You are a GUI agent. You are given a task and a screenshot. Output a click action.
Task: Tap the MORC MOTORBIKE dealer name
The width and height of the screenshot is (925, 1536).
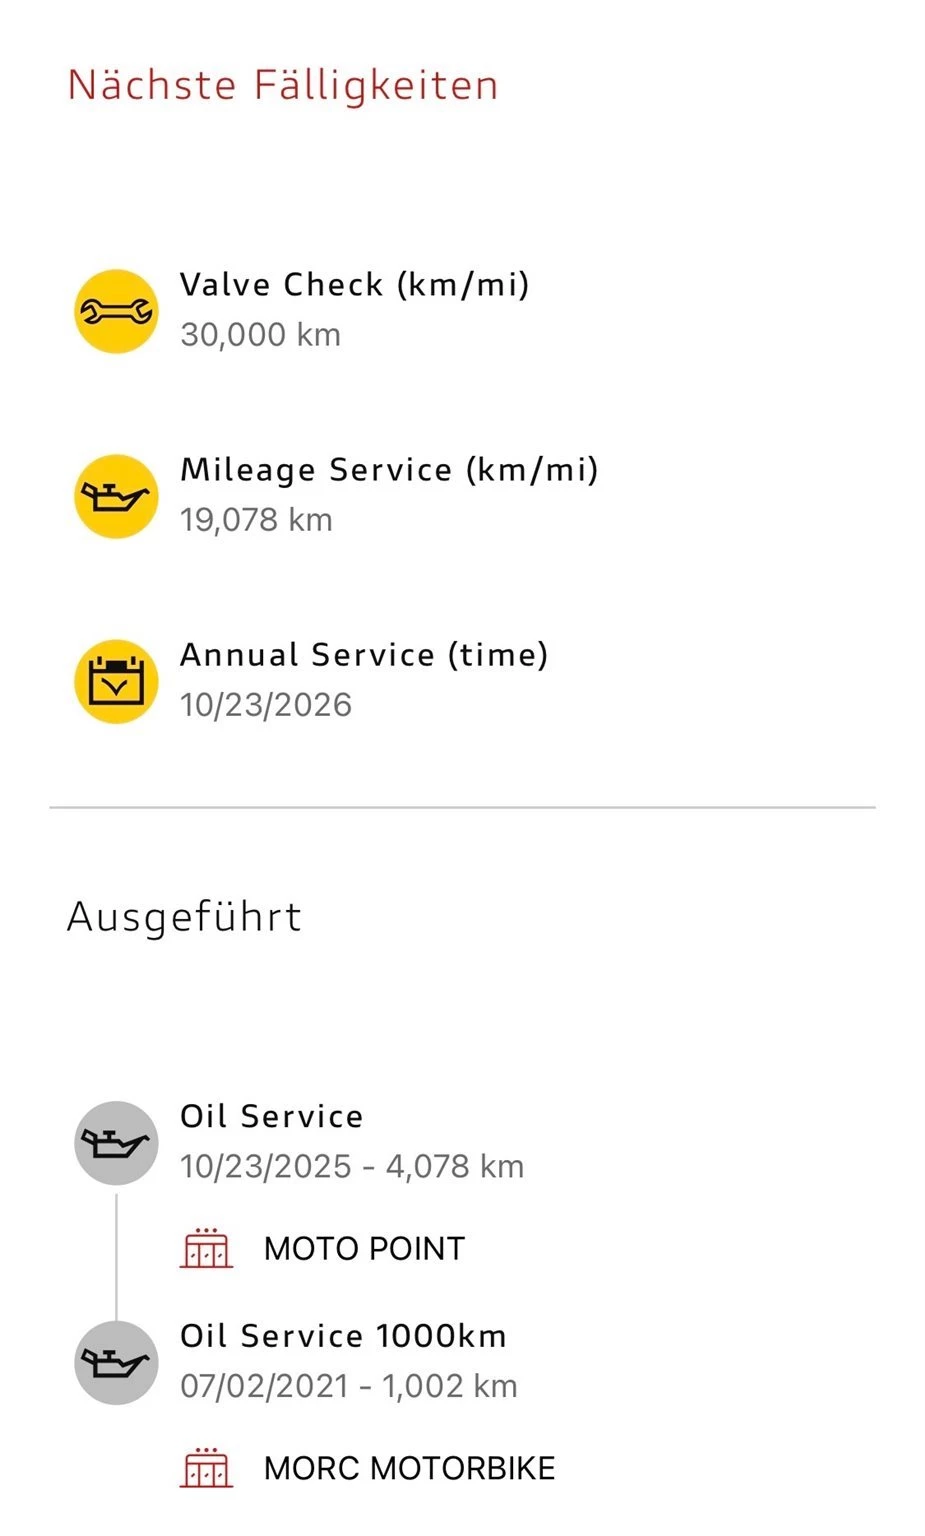point(409,1468)
